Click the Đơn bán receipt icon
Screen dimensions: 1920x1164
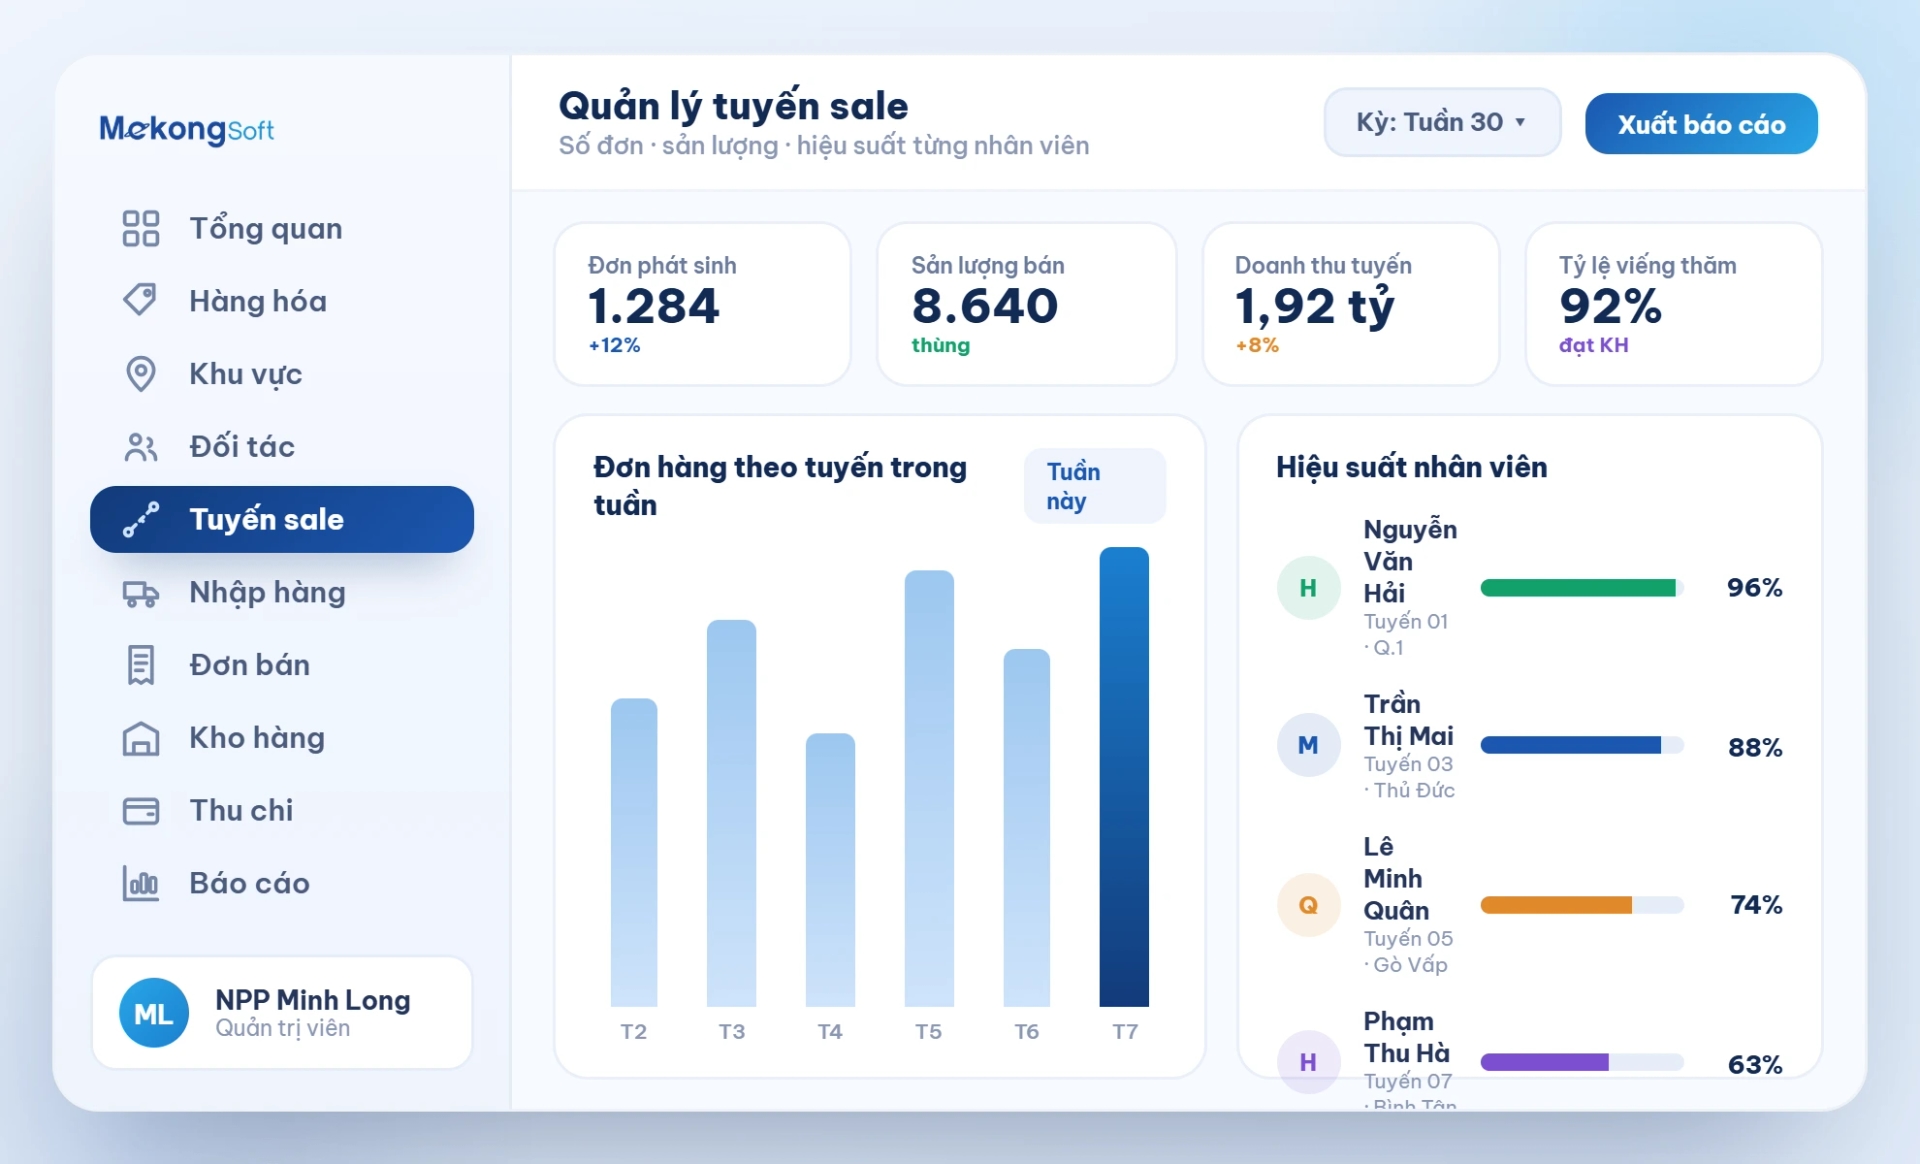tap(140, 665)
